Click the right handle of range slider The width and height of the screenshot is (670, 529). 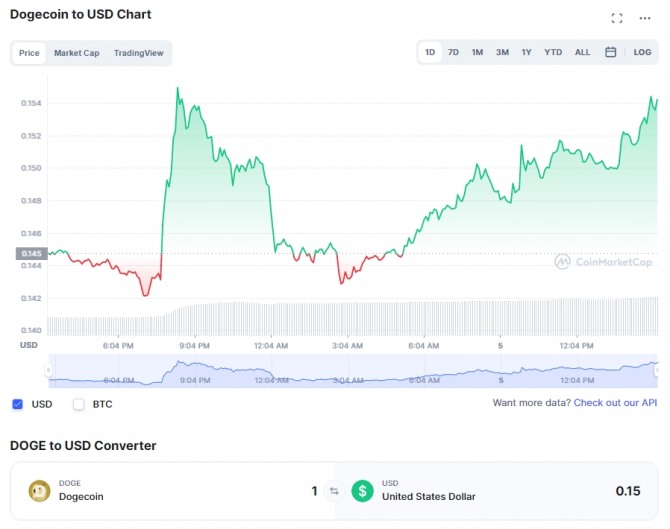coord(657,371)
